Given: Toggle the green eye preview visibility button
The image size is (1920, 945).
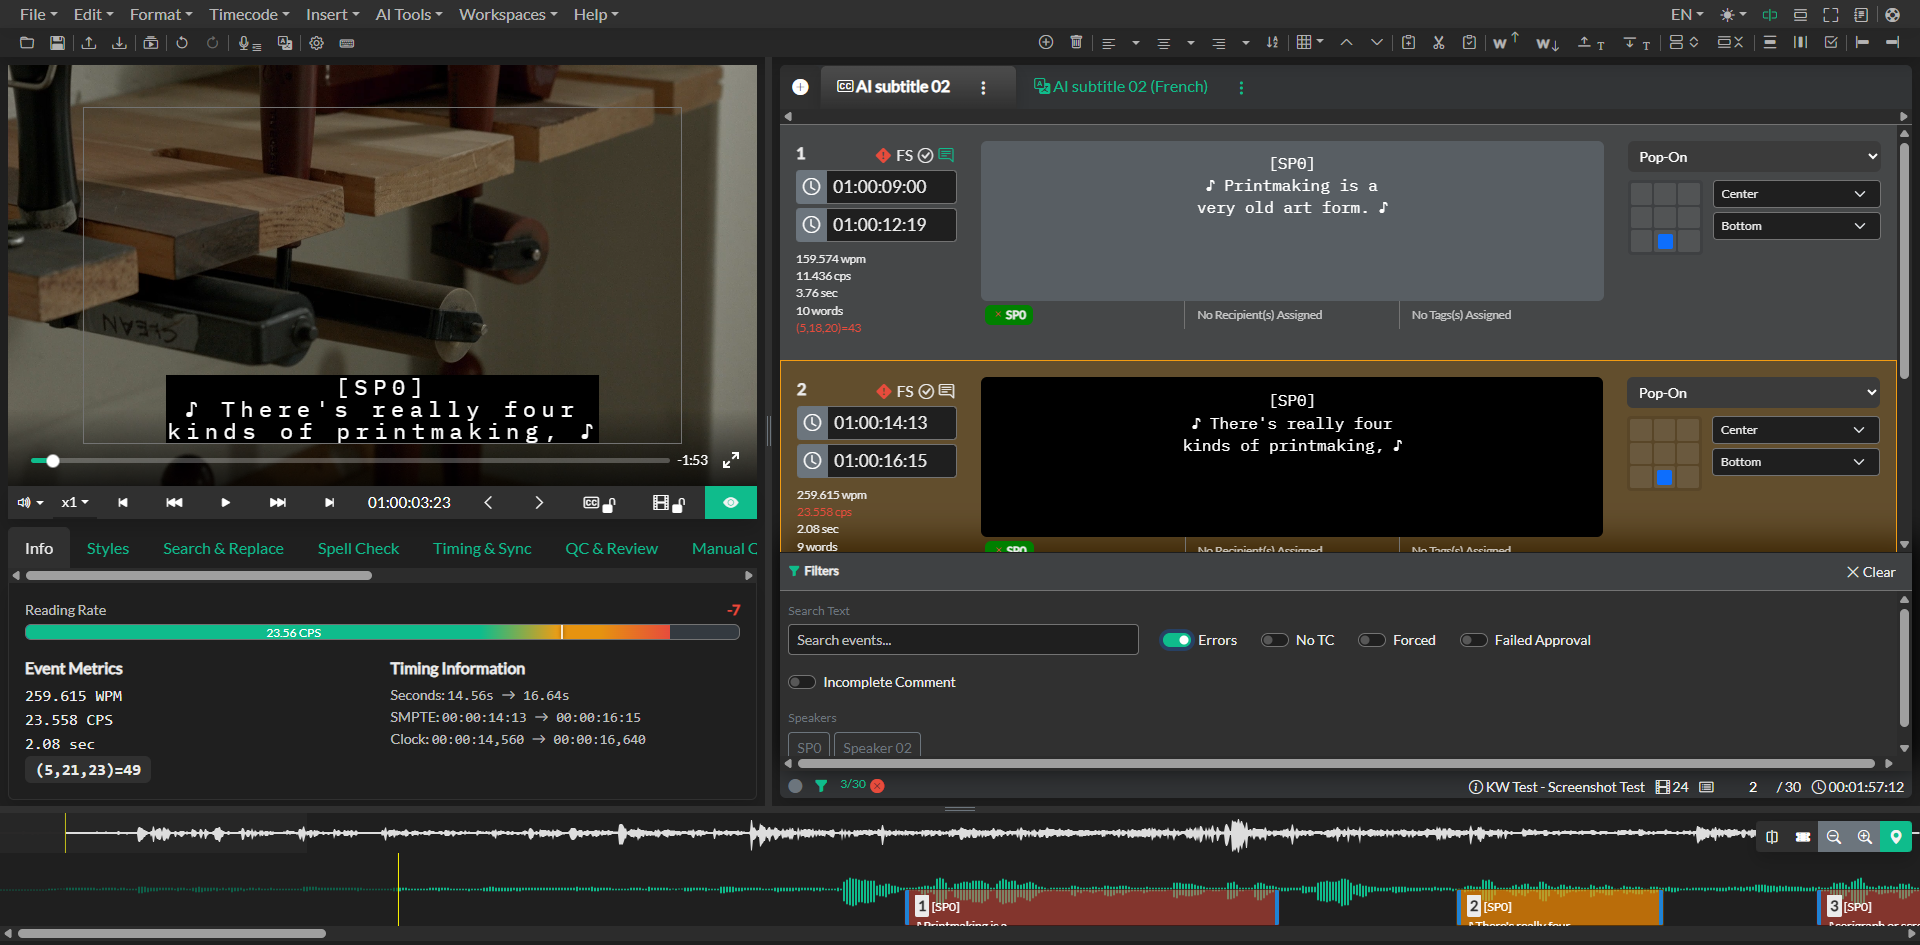Looking at the screenshot, I should point(731,503).
